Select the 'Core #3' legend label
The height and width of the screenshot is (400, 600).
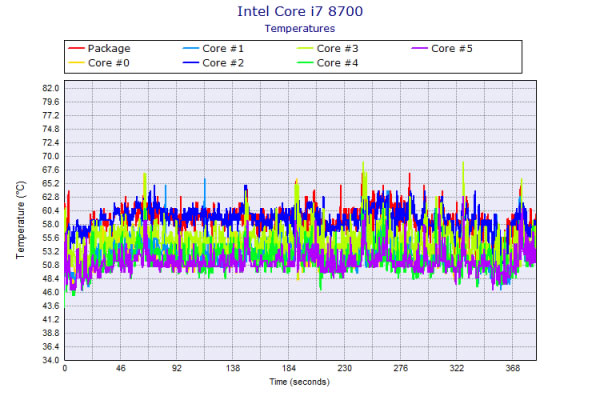pyautogui.click(x=338, y=49)
